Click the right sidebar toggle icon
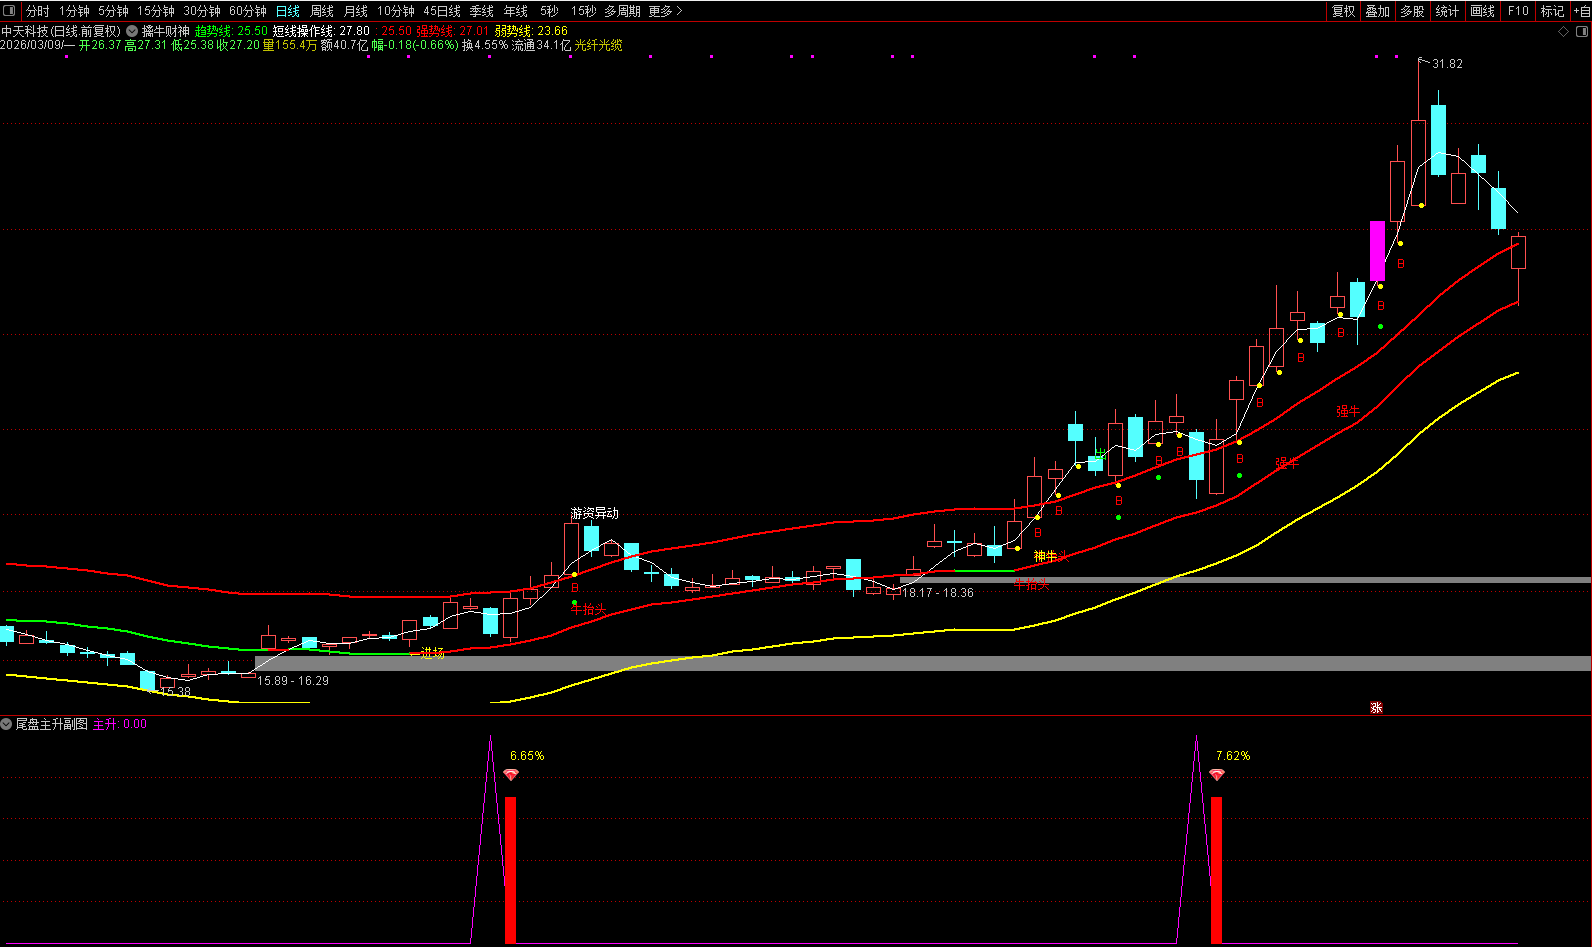This screenshot has width=1592, height=947. [1581, 31]
